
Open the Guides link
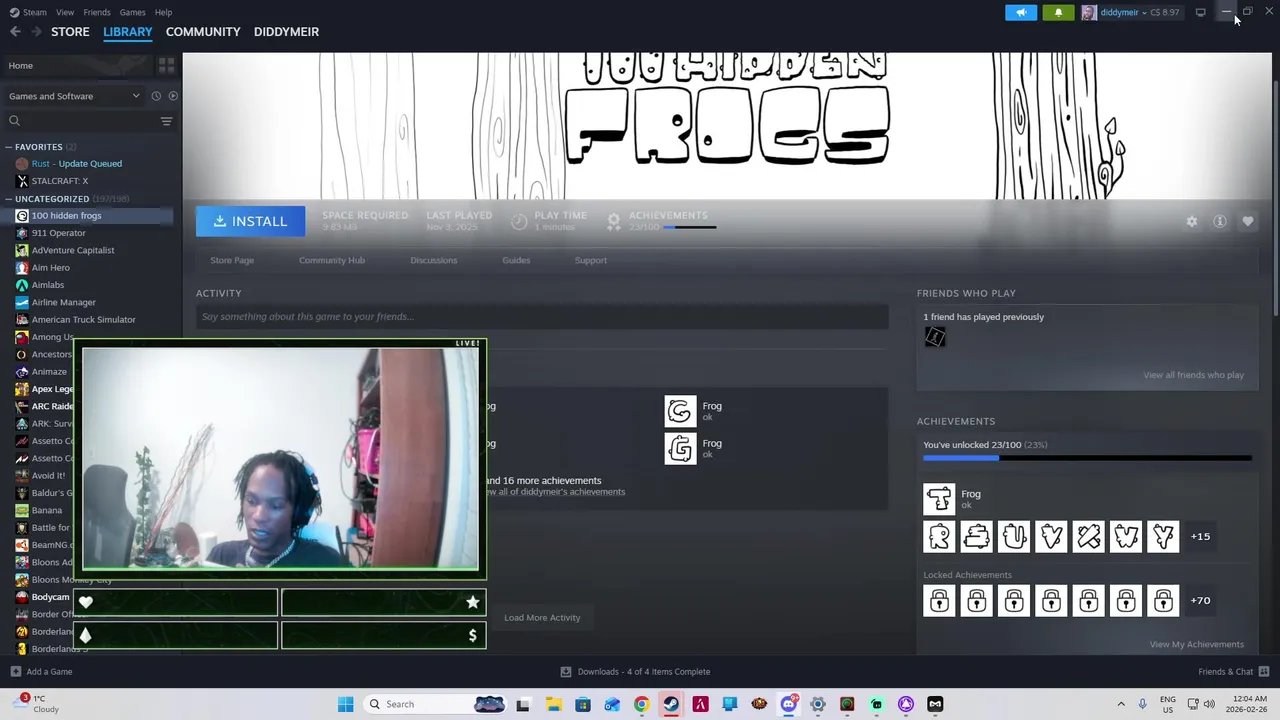click(516, 260)
